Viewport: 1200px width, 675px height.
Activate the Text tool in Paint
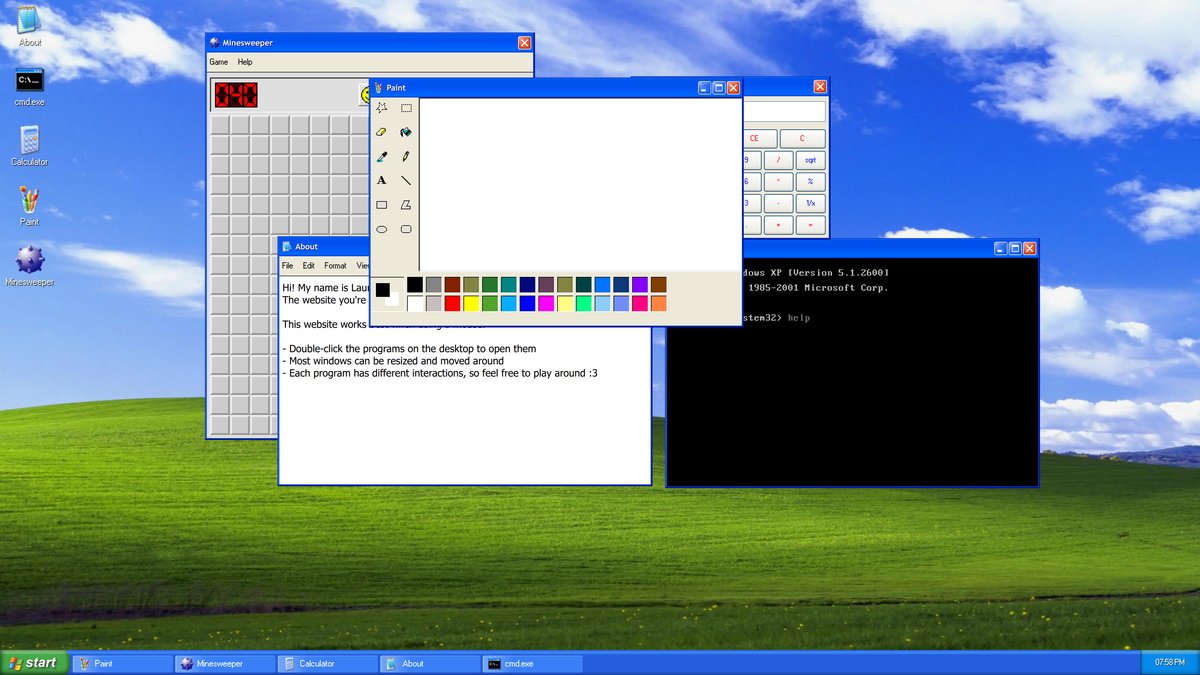click(381, 181)
